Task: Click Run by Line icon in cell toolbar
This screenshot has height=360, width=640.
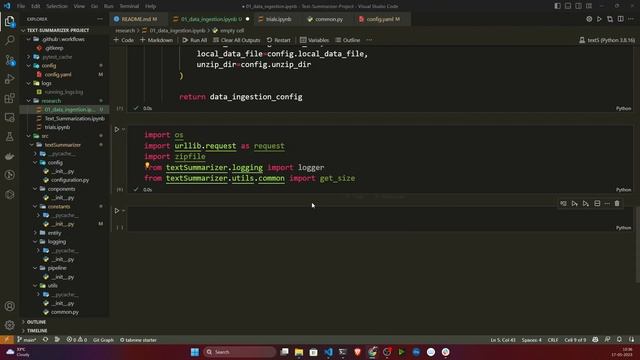Action: [563, 203]
